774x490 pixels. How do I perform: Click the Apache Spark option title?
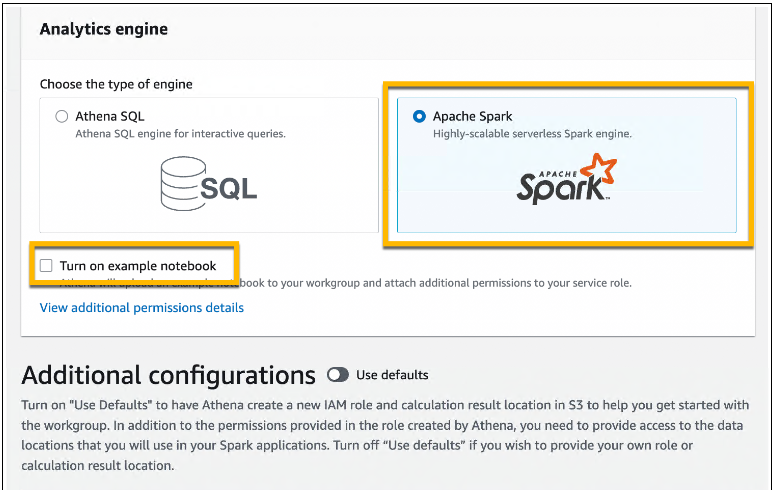[472, 116]
